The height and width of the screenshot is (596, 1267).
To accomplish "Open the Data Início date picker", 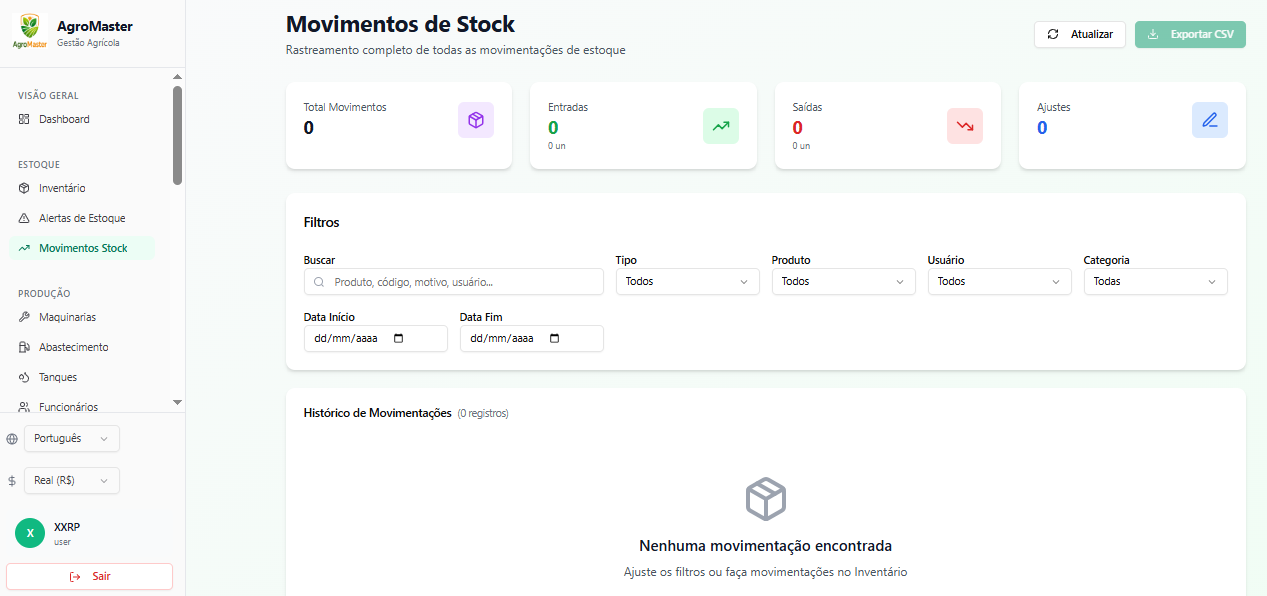I will (x=399, y=339).
